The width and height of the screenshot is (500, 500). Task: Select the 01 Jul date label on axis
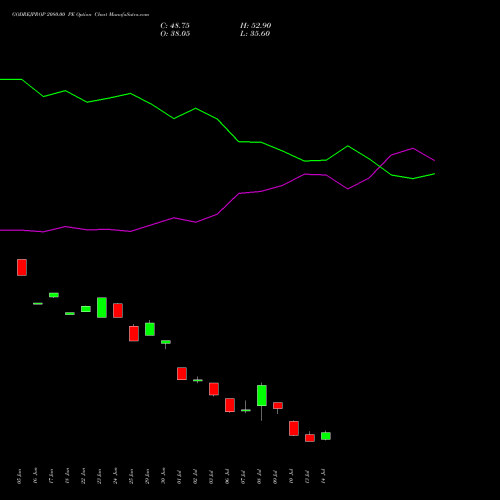point(179,476)
